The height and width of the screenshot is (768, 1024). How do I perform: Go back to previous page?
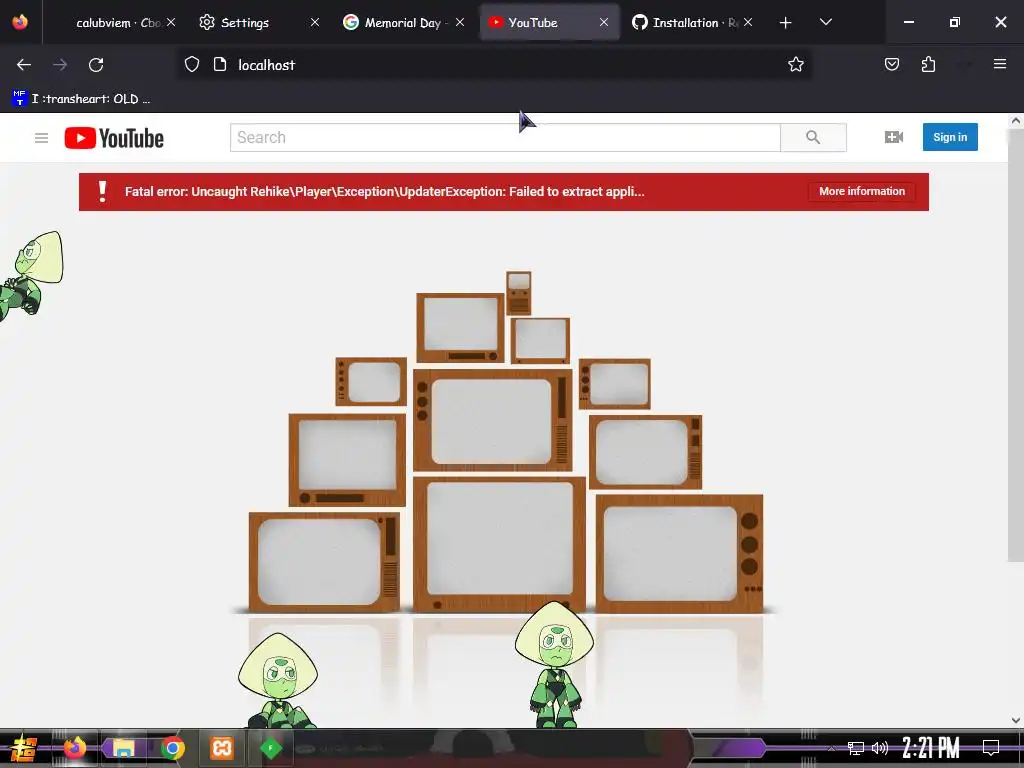(24, 65)
